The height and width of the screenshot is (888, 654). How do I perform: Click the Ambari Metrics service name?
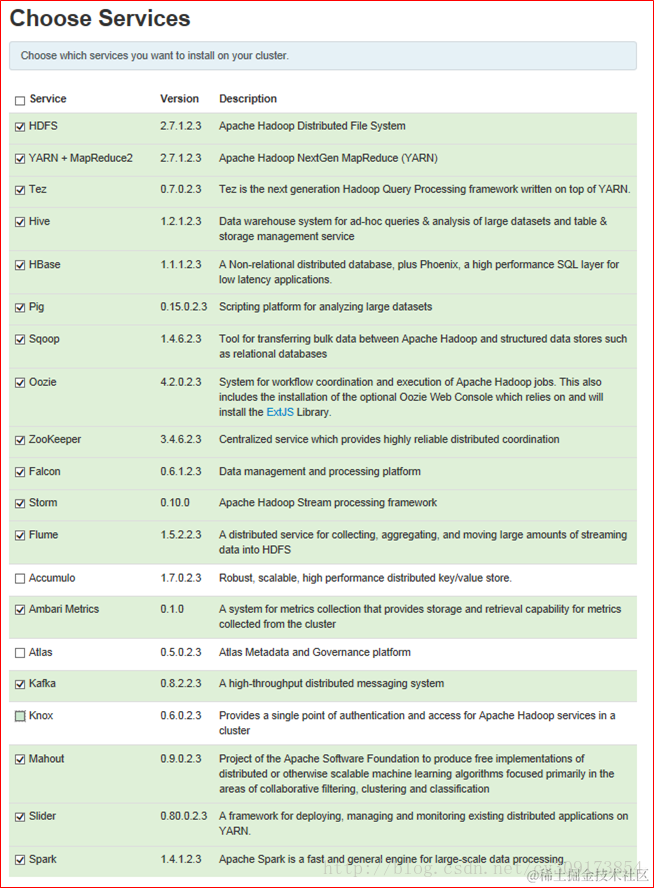tap(64, 609)
